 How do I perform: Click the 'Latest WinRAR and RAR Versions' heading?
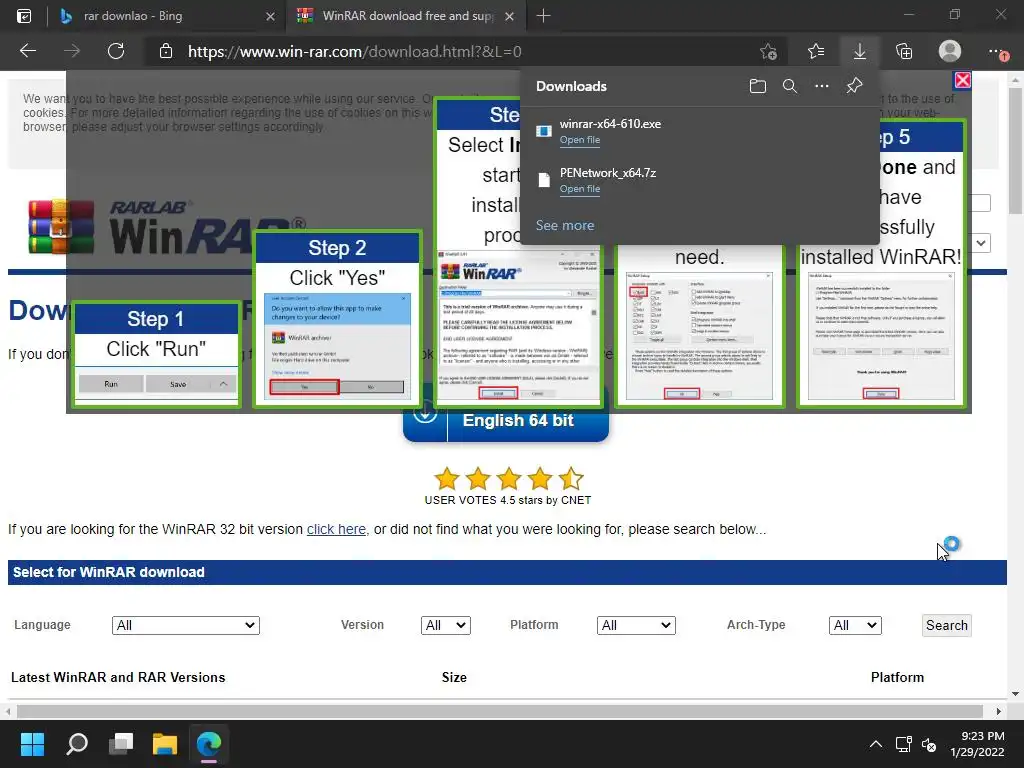tap(118, 677)
